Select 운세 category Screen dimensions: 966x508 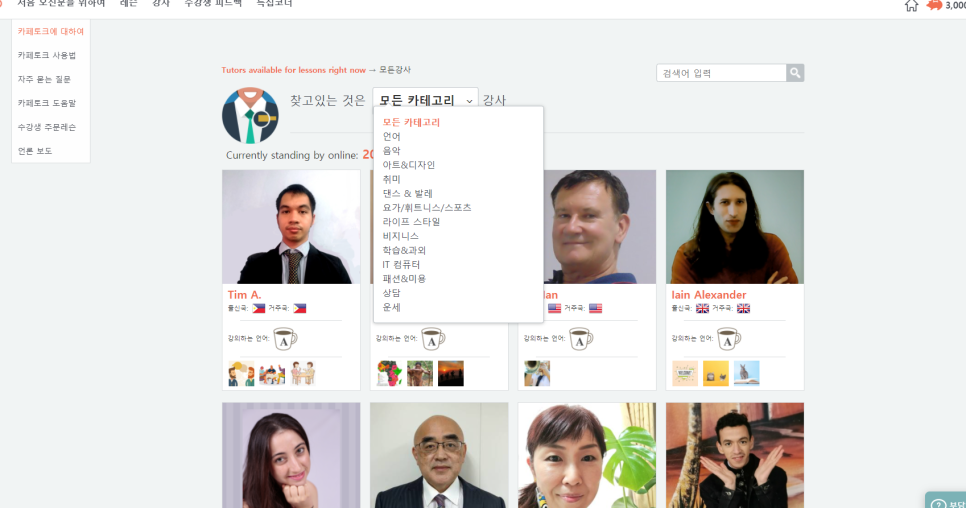pyautogui.click(x=391, y=306)
